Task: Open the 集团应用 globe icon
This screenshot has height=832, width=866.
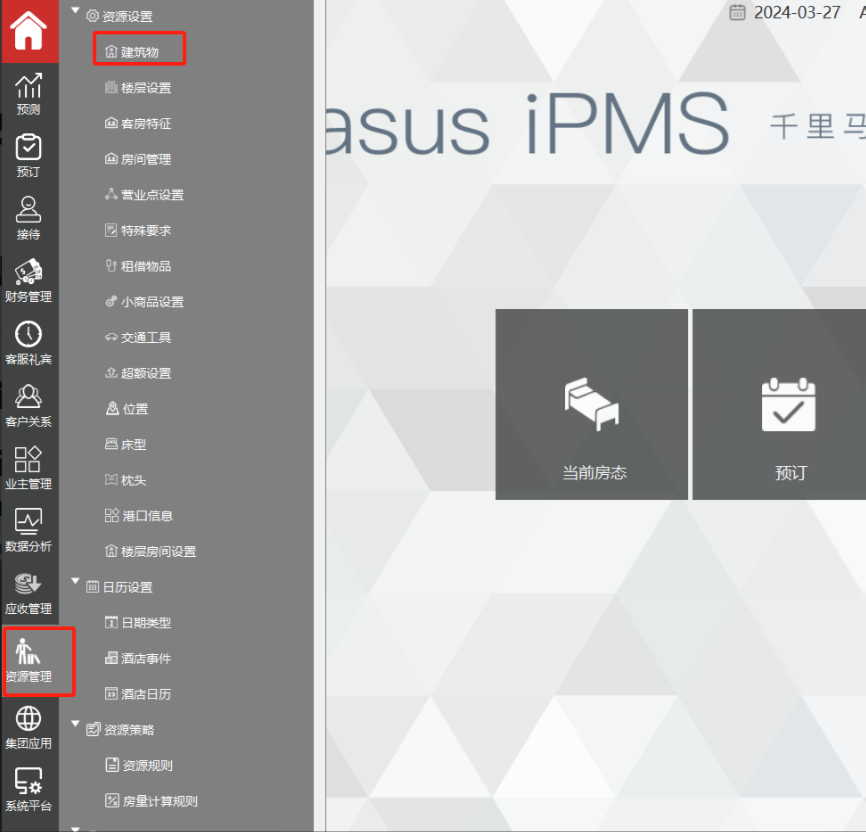Action: 29,726
